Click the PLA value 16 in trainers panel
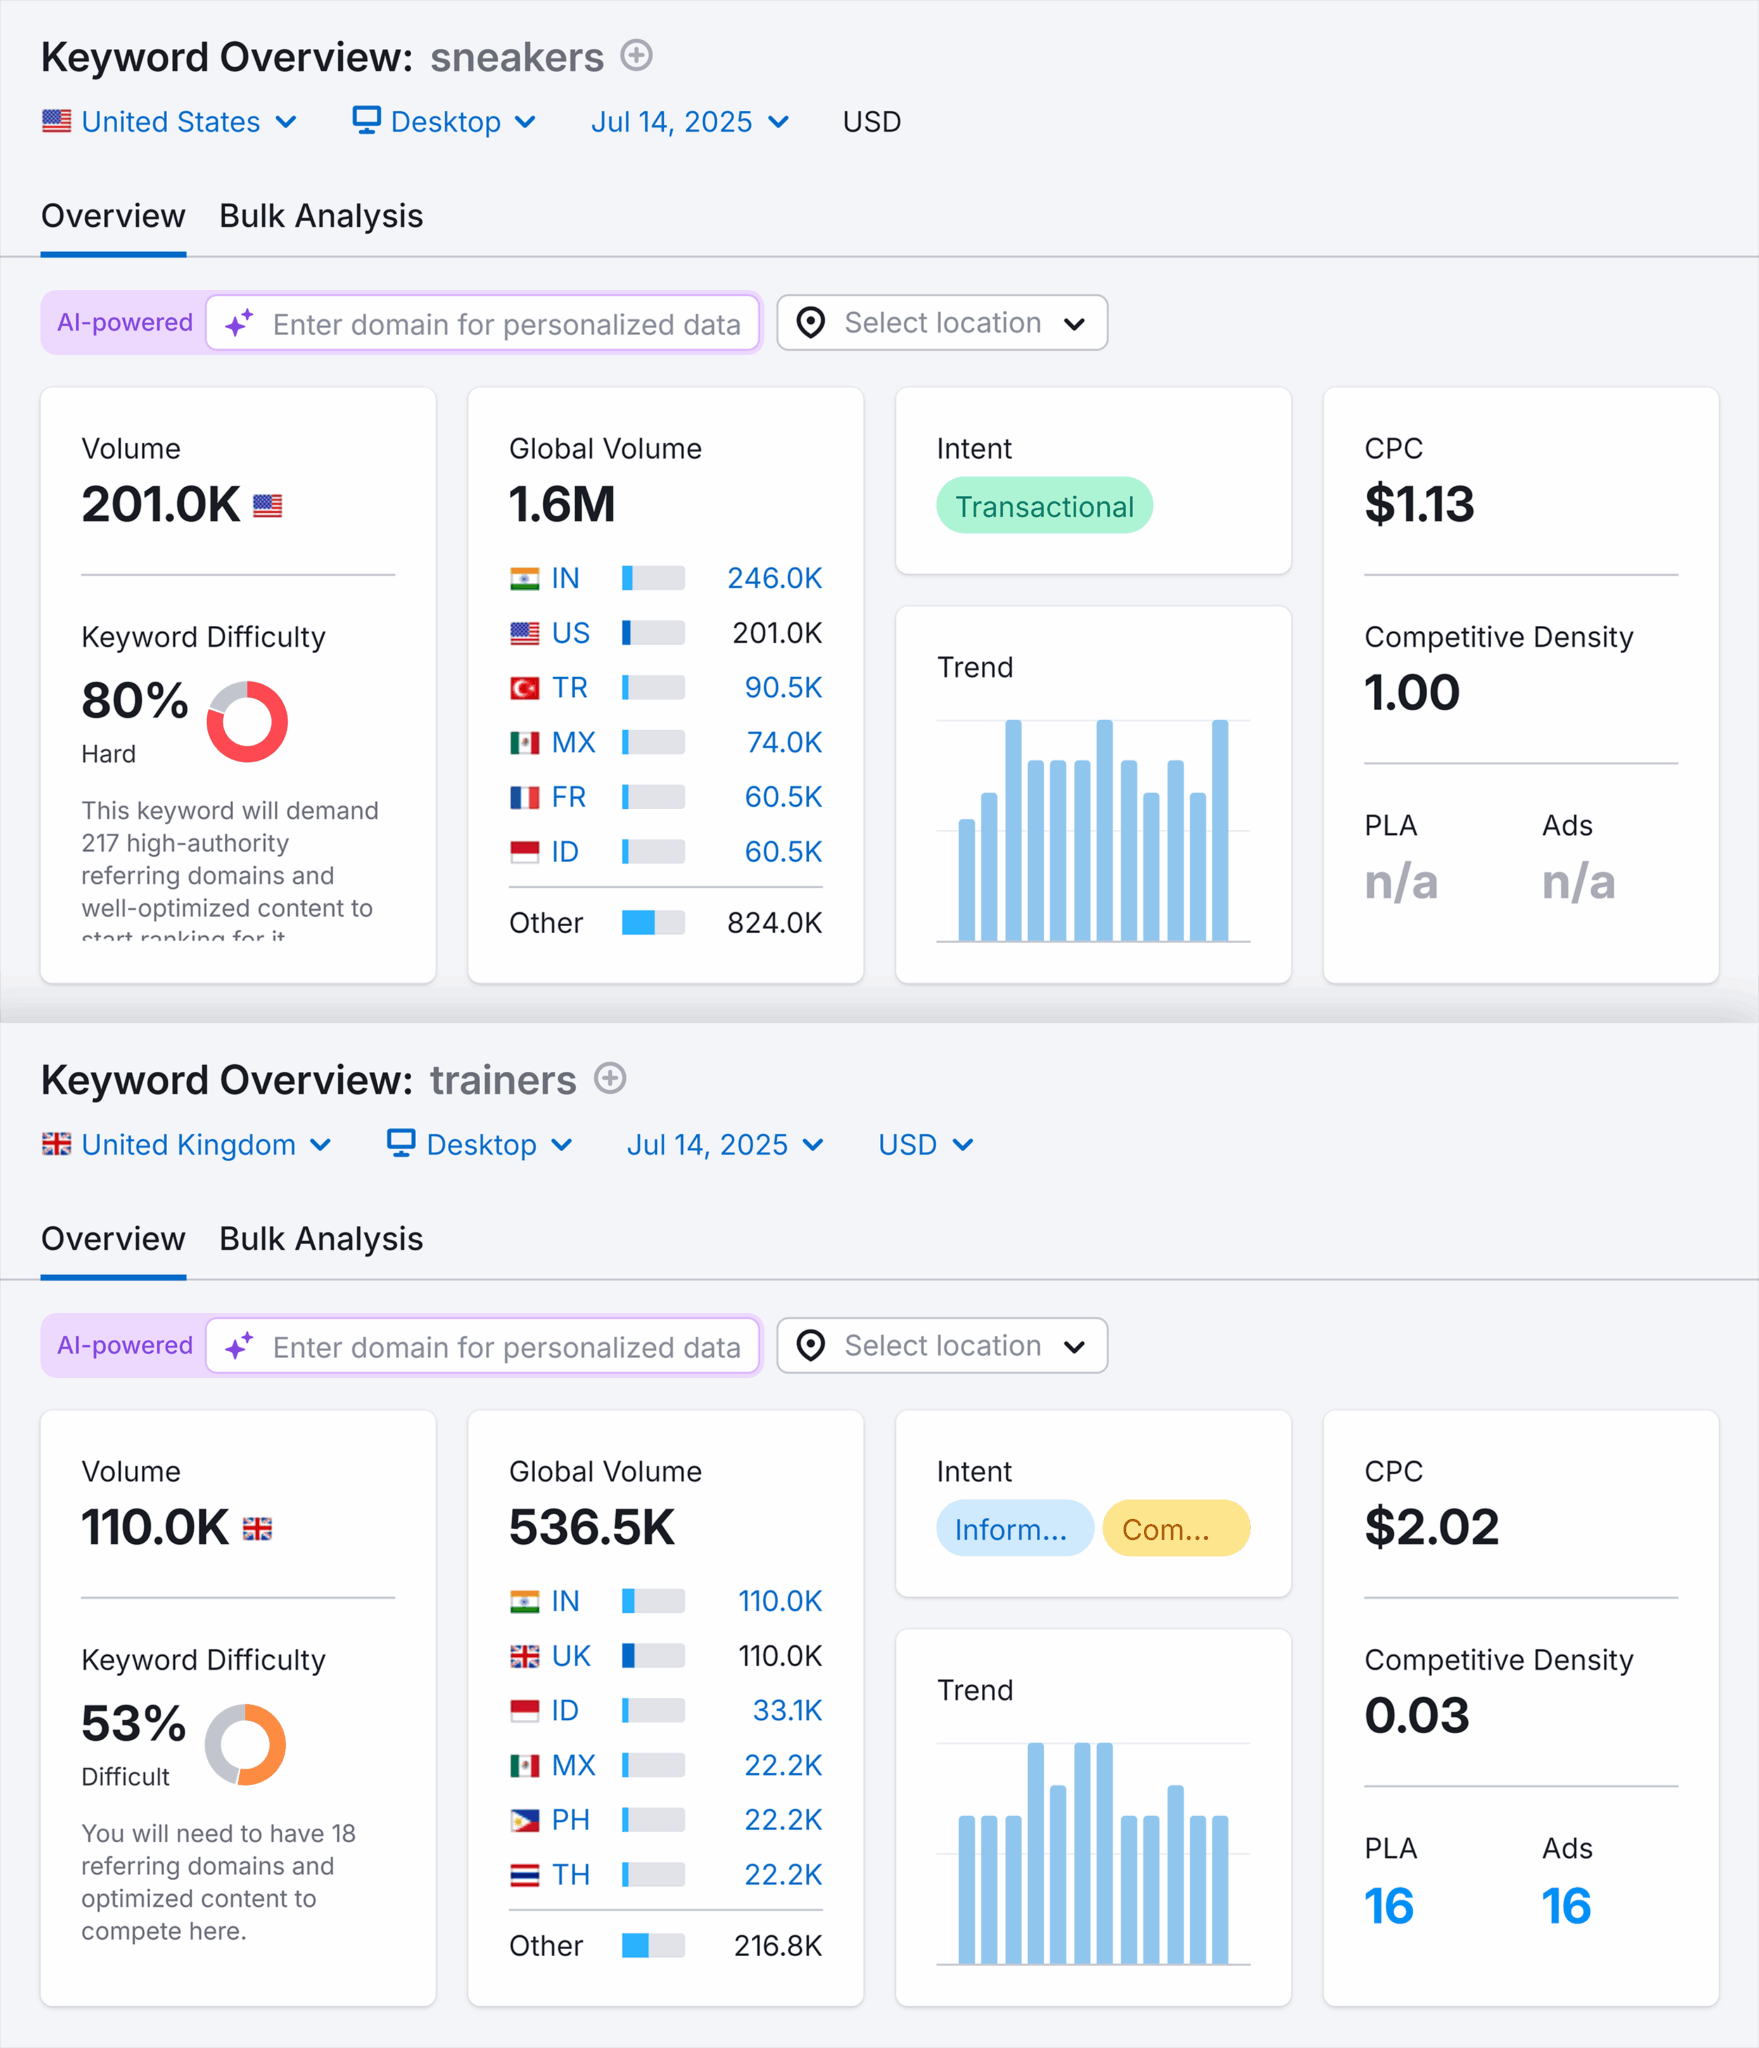The height and width of the screenshot is (2048, 1759). pyautogui.click(x=1388, y=1906)
